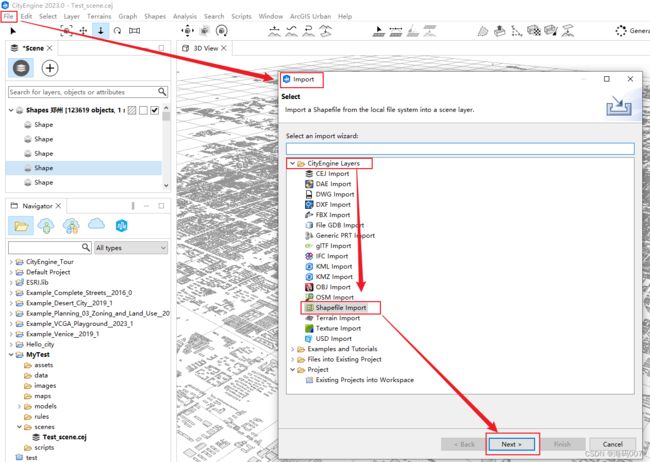Click the group cloud icon in Navigator
This screenshot has width=650, height=462.
pyautogui.click(x=71, y=226)
